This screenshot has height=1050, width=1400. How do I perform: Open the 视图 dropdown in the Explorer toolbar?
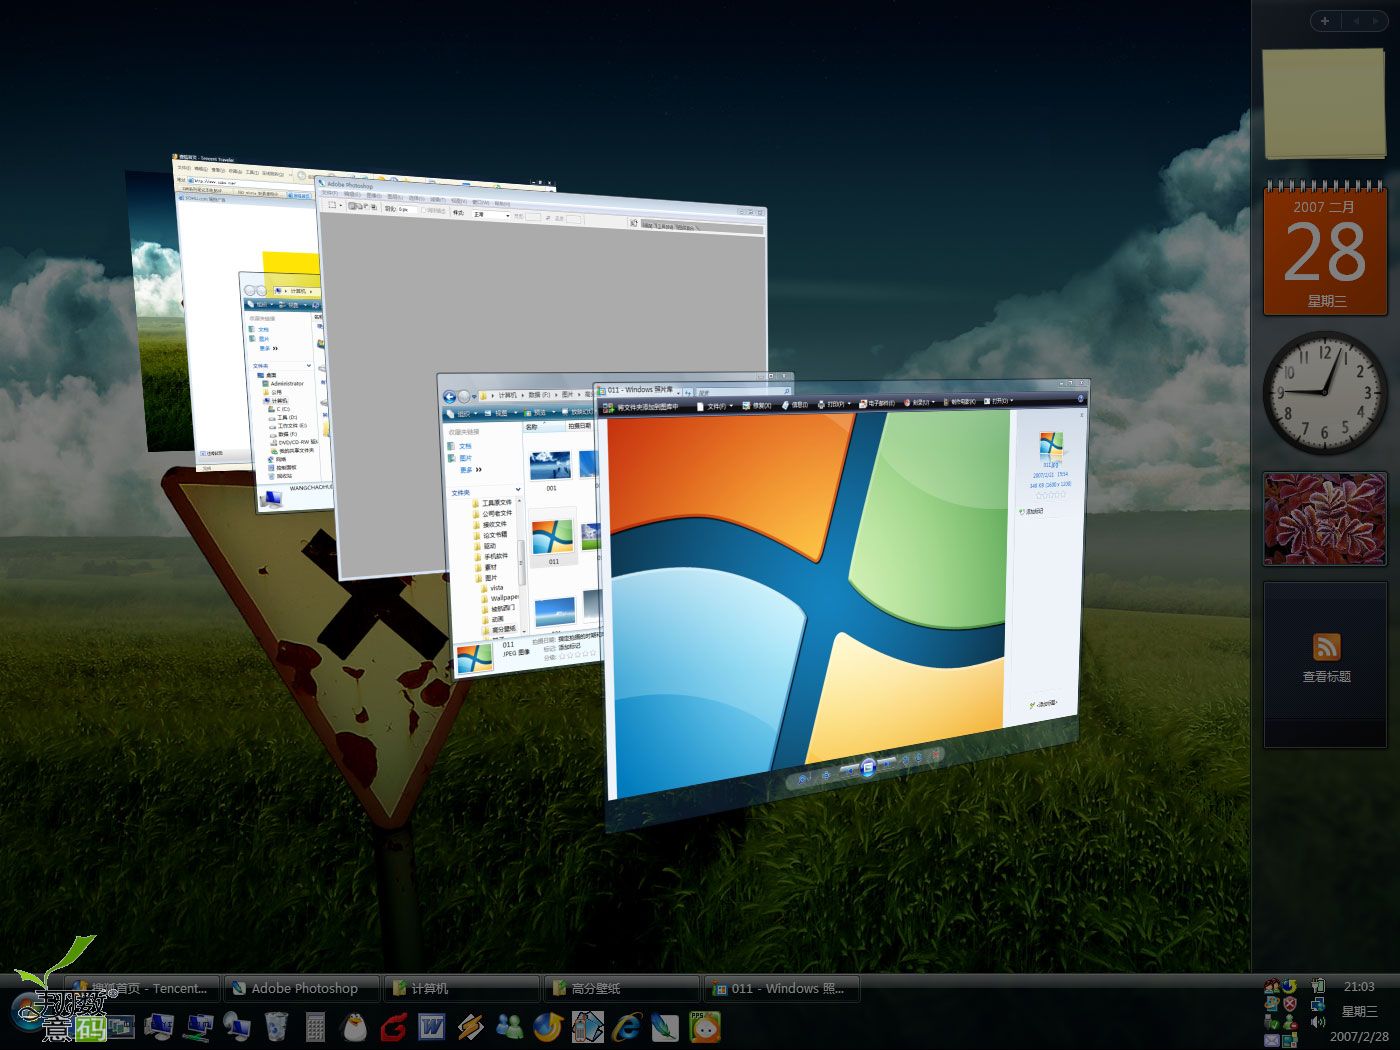click(501, 413)
